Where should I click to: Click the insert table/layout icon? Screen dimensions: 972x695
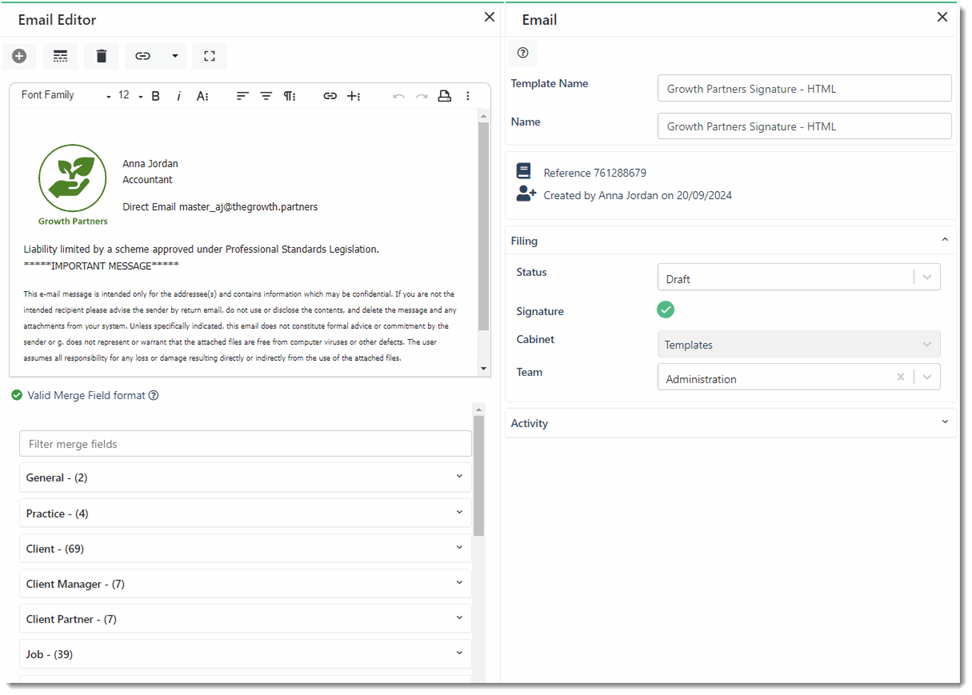click(60, 56)
